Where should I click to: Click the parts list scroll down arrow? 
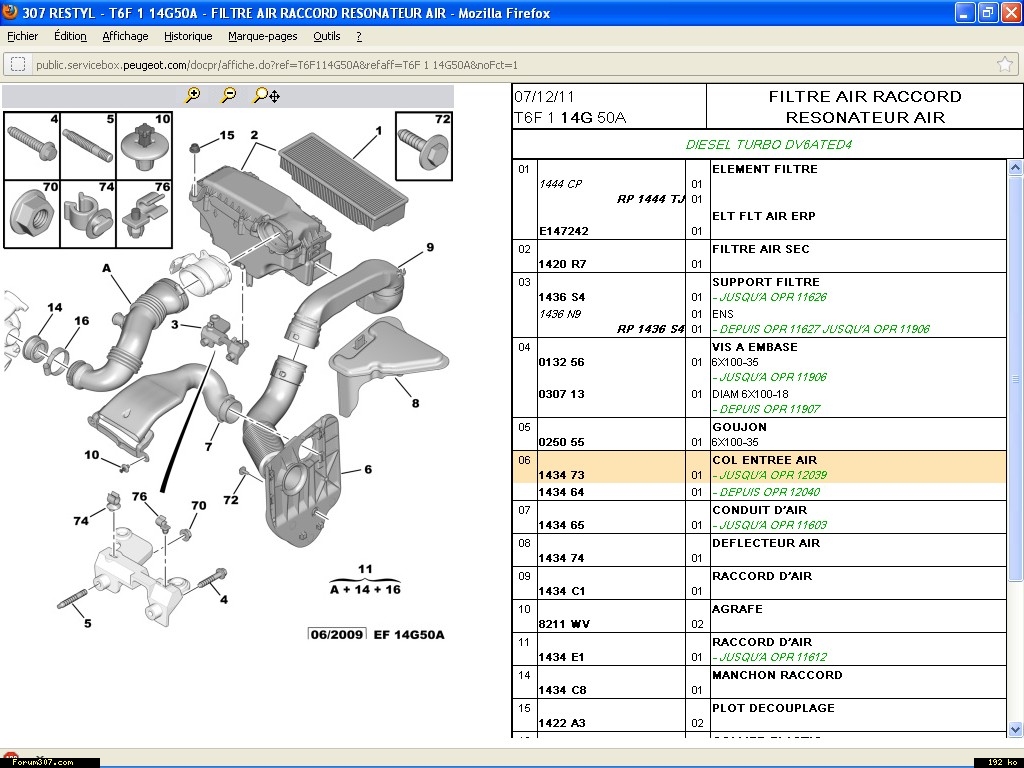tap(1015, 729)
